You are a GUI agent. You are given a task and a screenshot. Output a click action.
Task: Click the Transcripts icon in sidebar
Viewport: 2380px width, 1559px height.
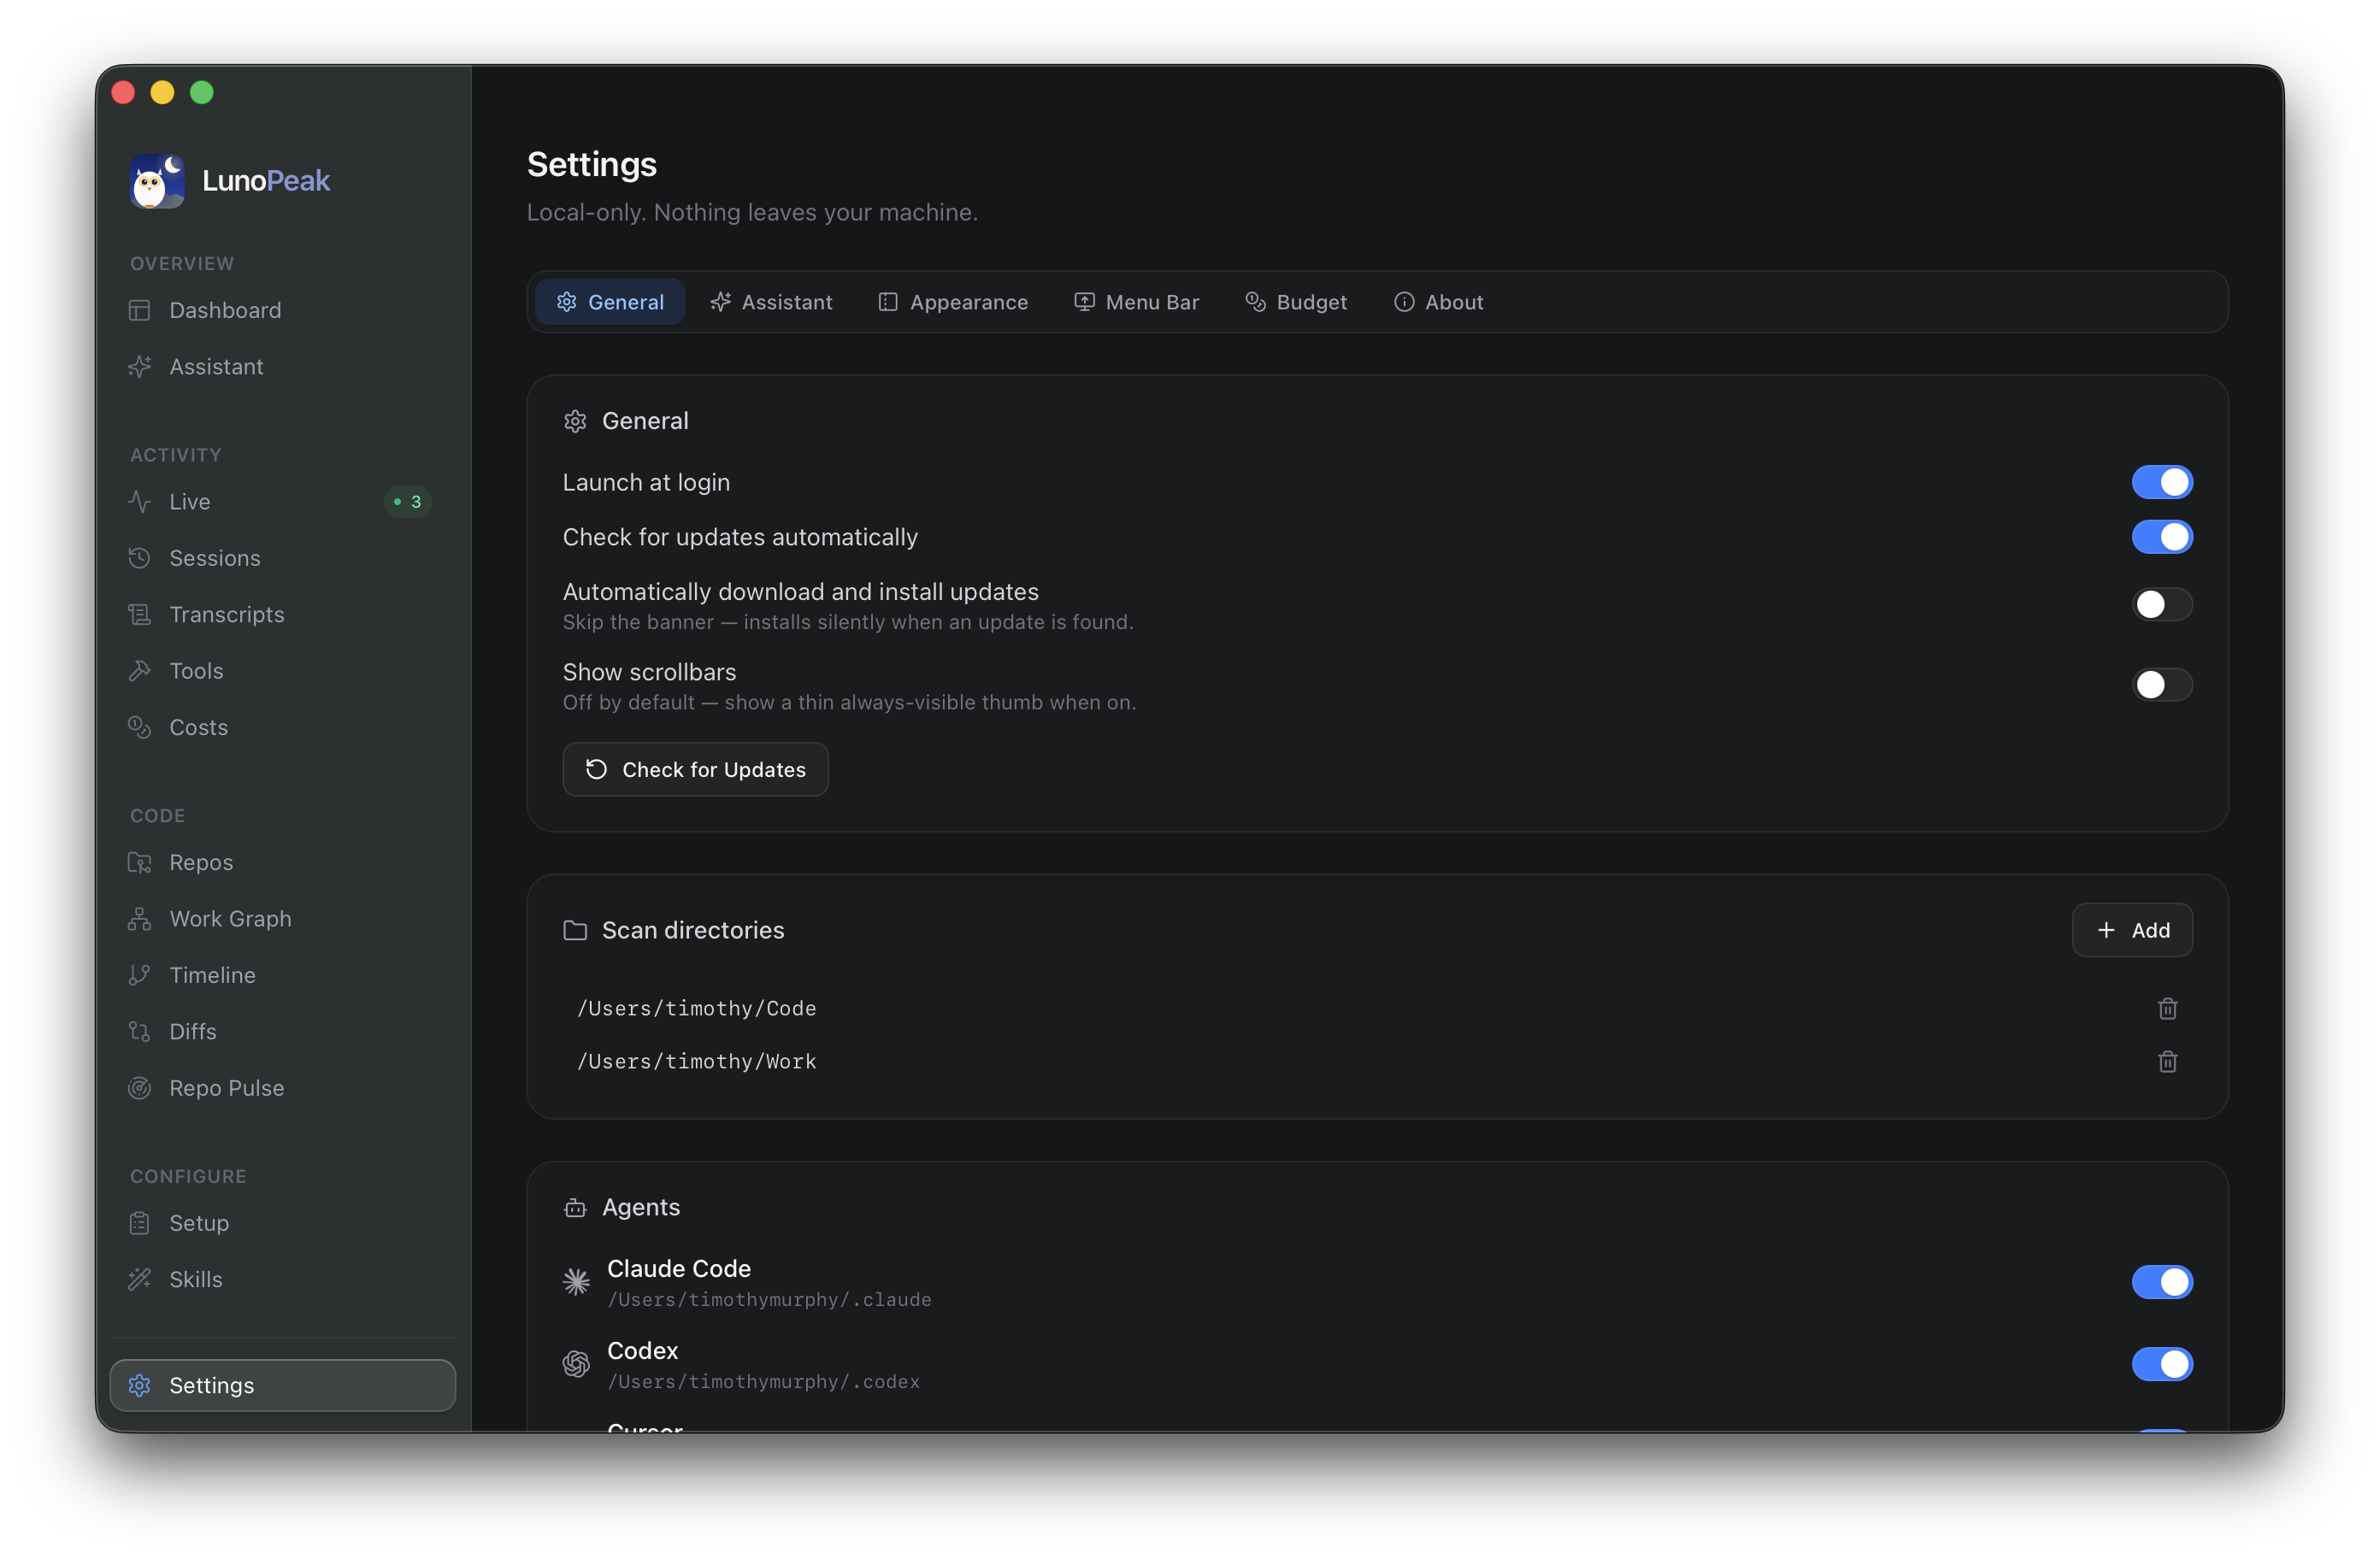[140, 614]
